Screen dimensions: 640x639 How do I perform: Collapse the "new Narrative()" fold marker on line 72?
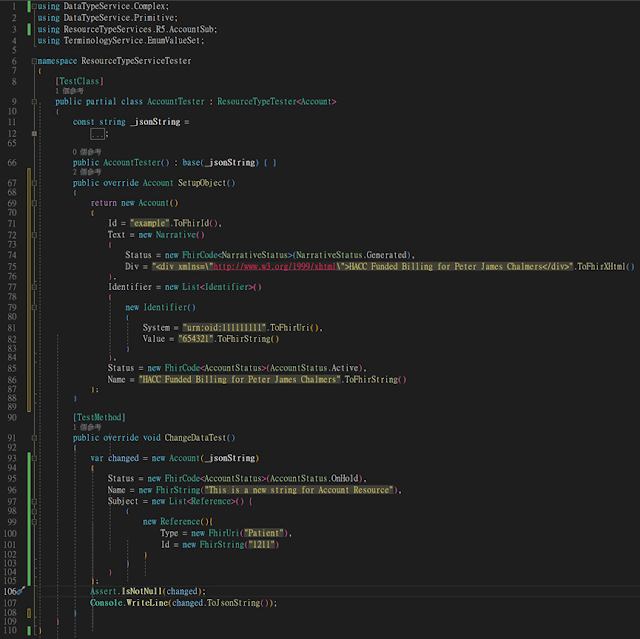34,235
